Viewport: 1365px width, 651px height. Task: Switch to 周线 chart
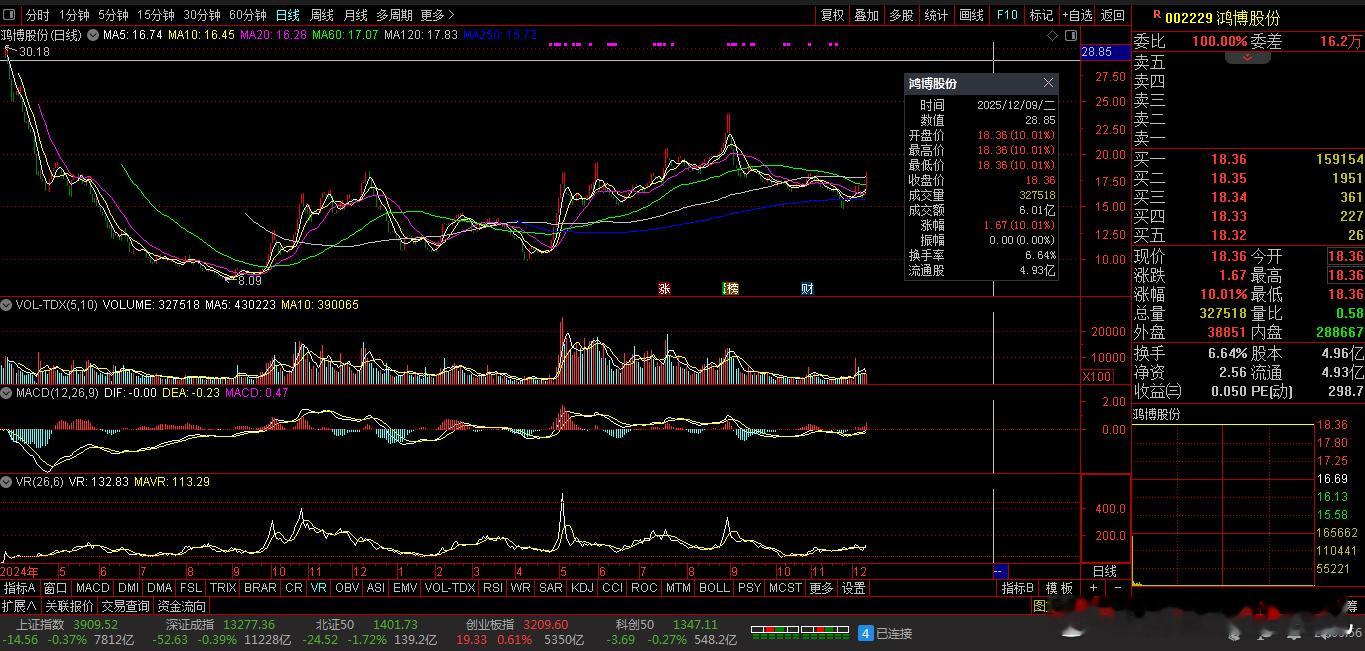[322, 15]
